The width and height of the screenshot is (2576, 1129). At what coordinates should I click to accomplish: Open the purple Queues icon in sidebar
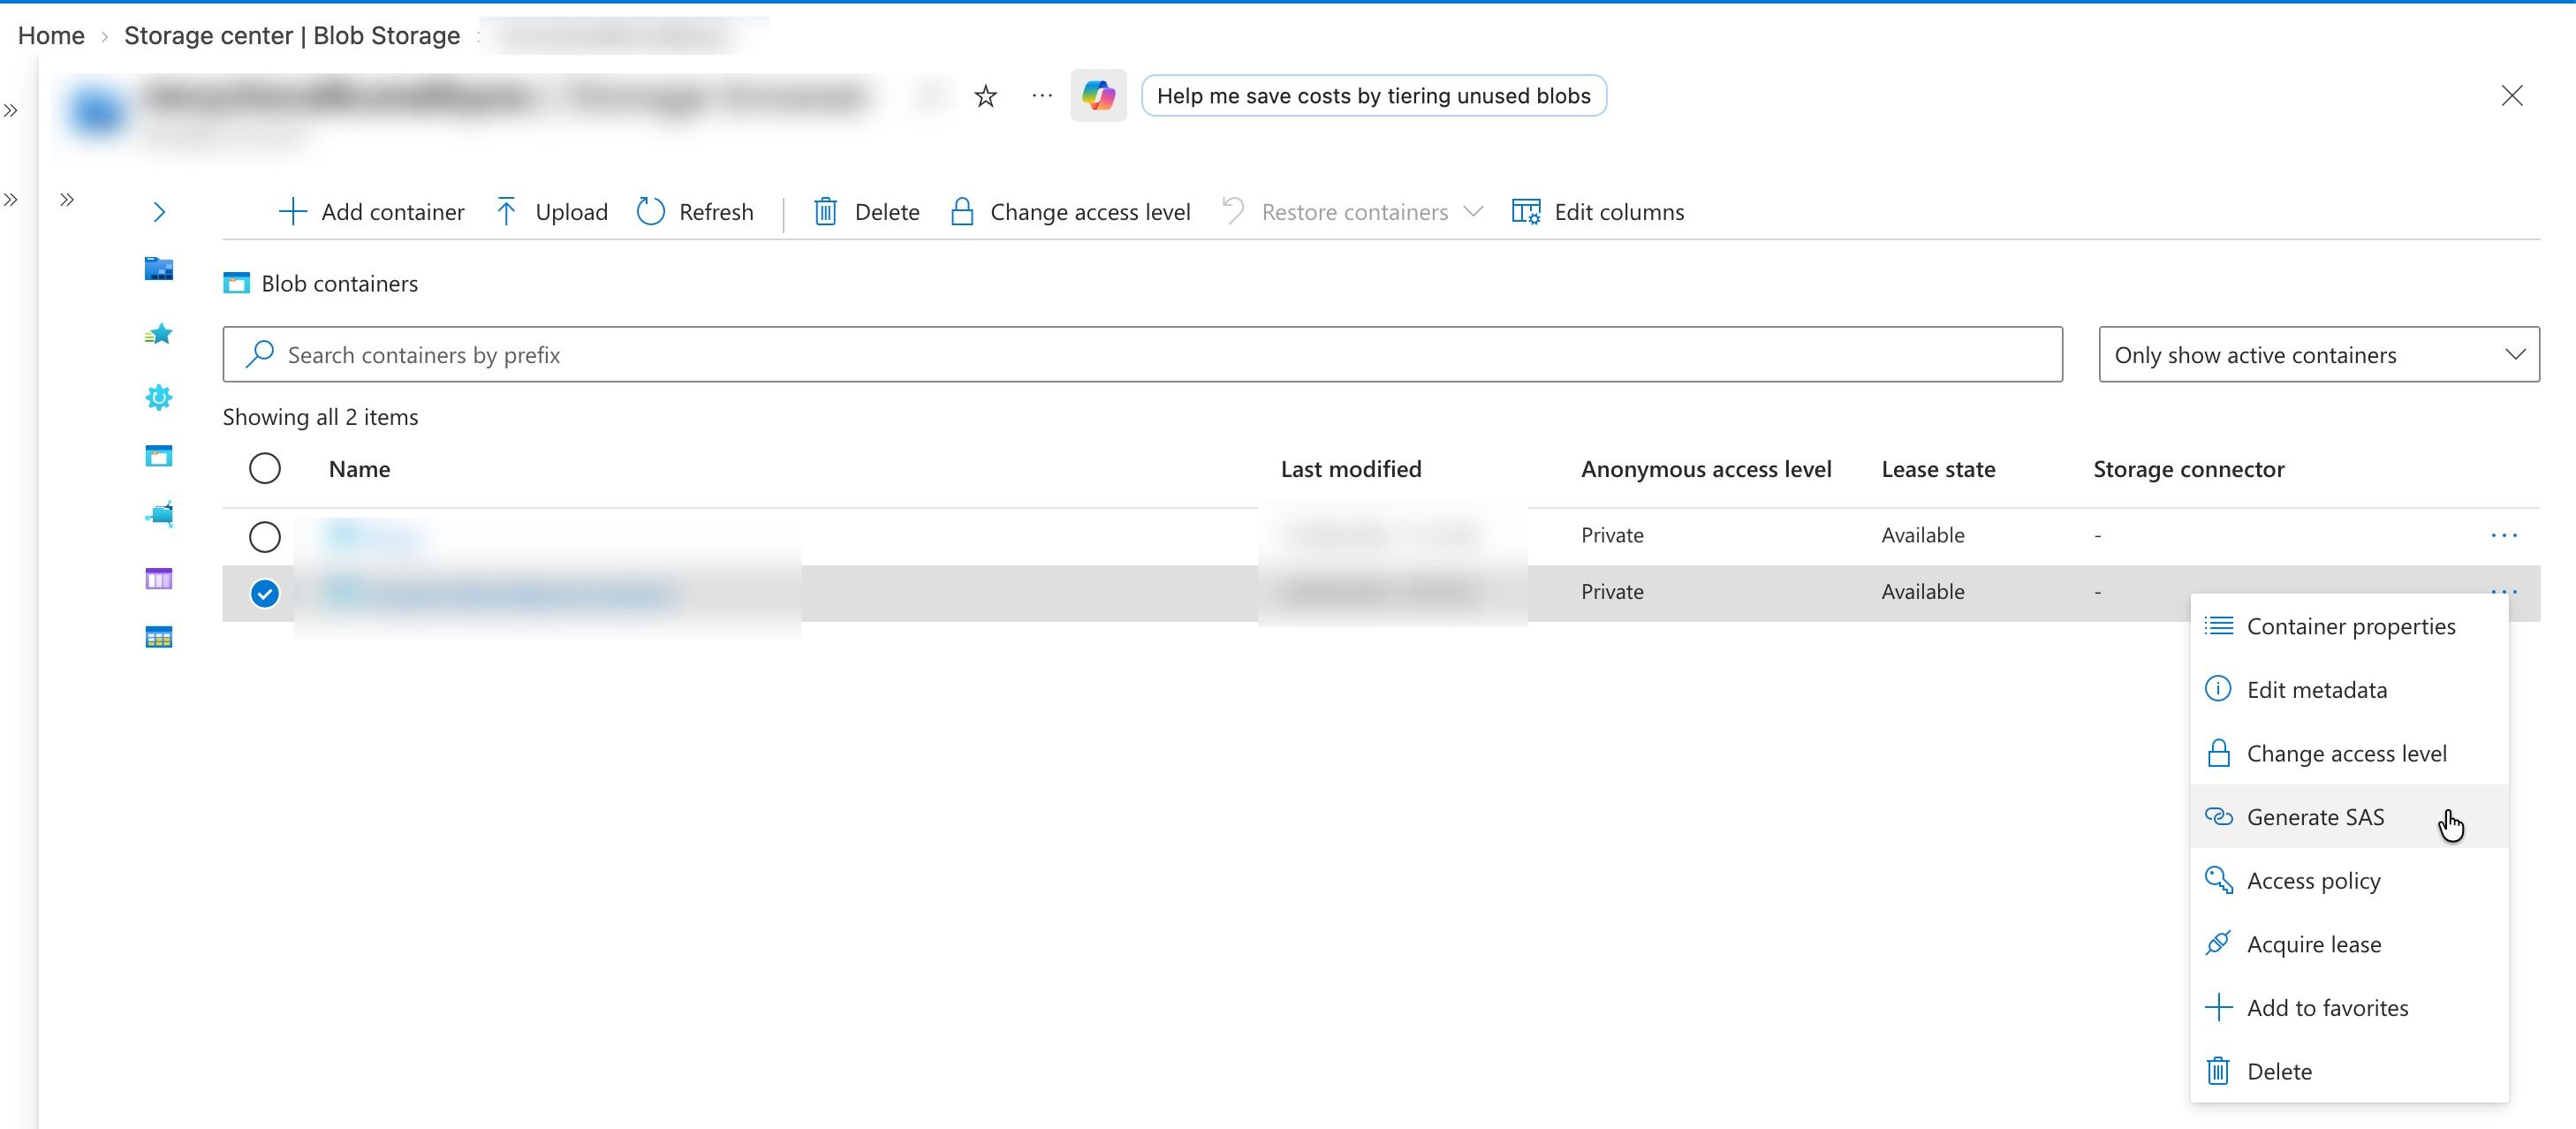pyautogui.click(x=159, y=579)
